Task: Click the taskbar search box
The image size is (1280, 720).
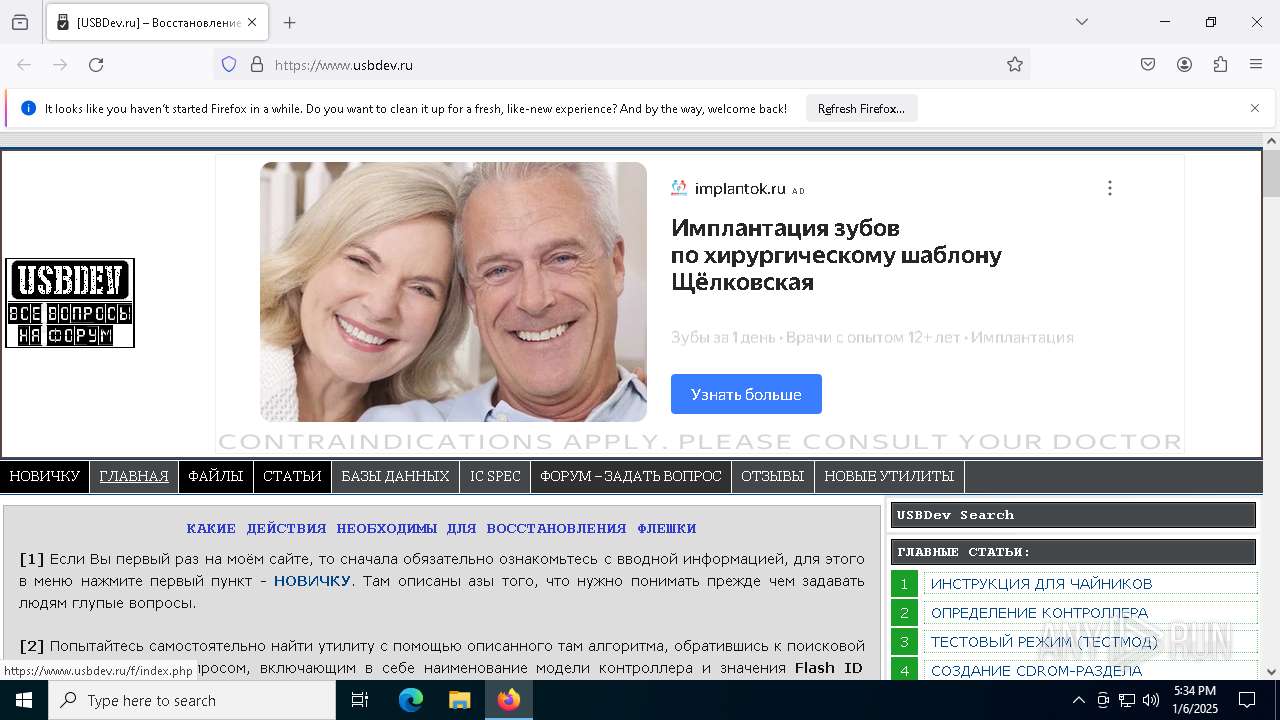Action: pyautogui.click(x=192, y=700)
